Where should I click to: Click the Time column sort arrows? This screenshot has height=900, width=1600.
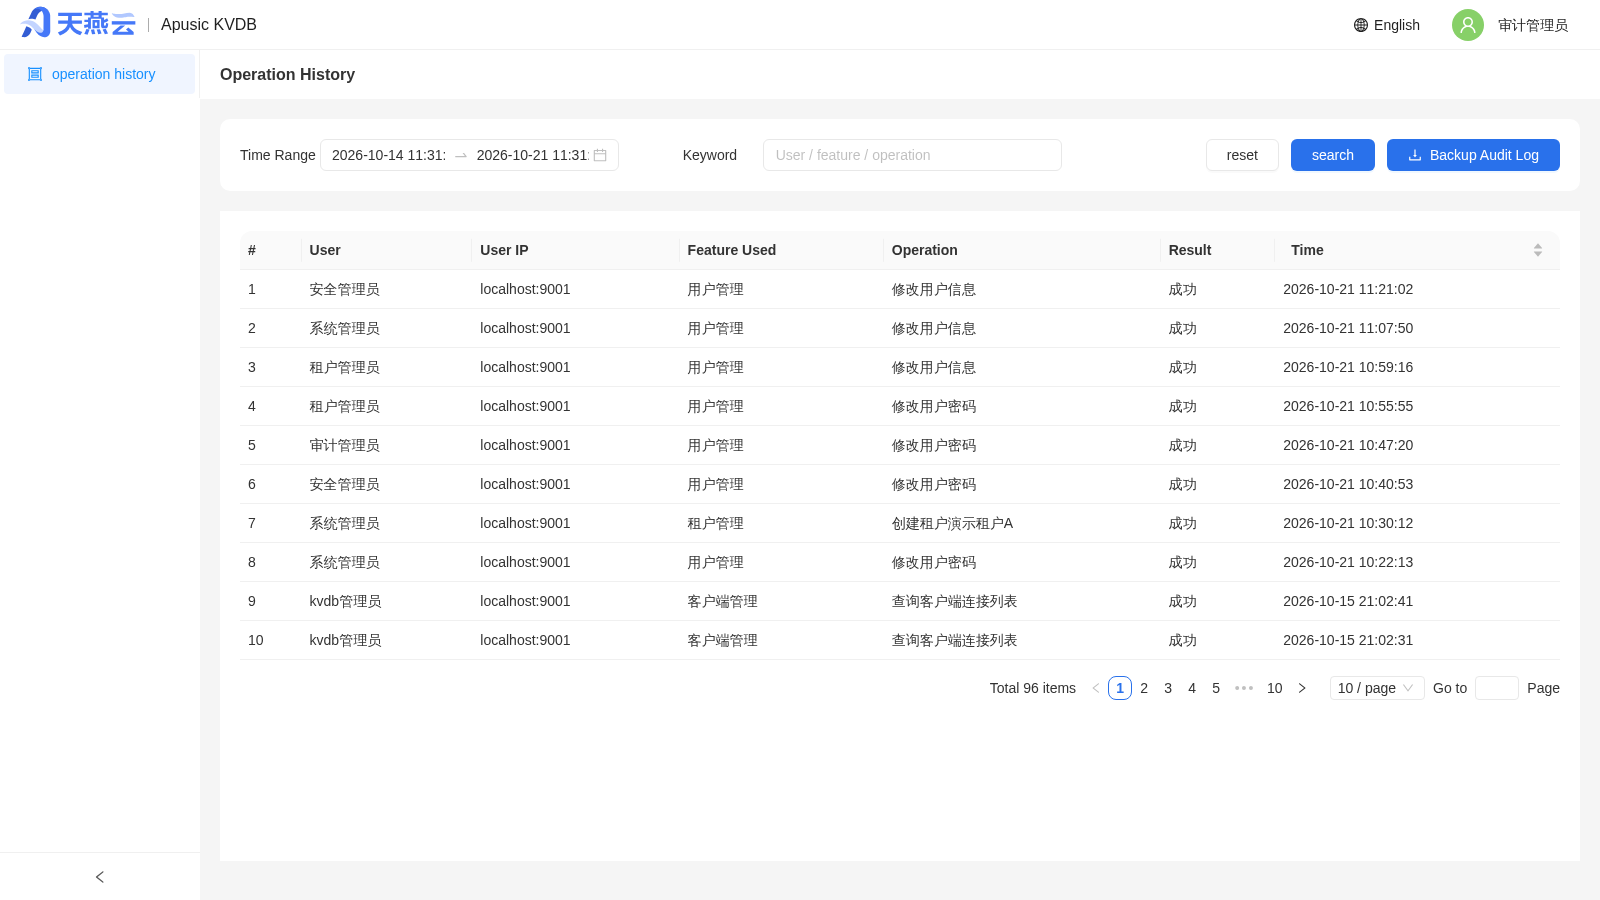[1538, 250]
